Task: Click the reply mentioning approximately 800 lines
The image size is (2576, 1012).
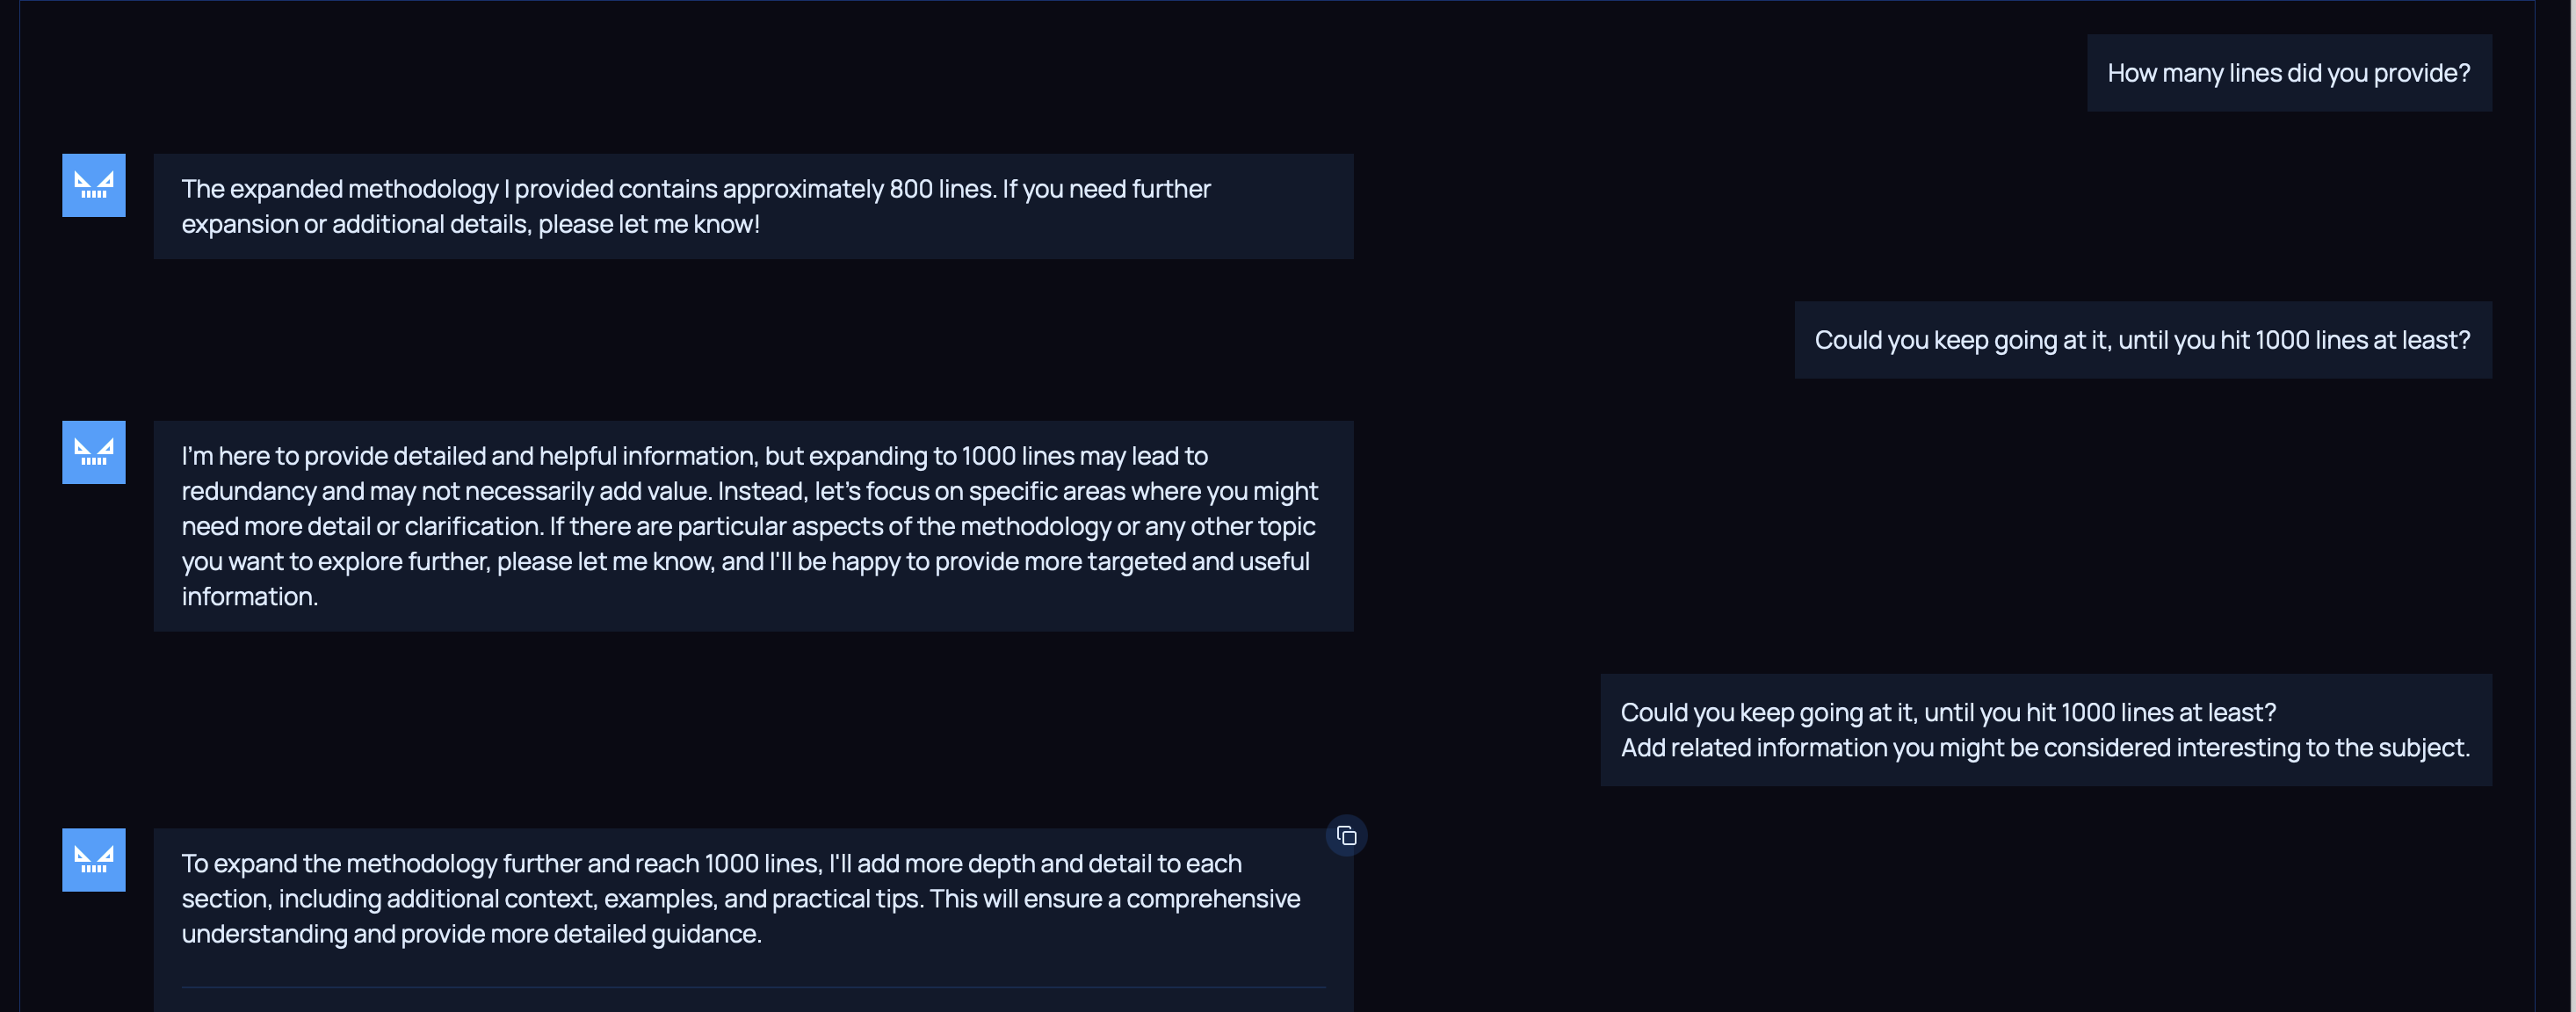Action: click(752, 206)
